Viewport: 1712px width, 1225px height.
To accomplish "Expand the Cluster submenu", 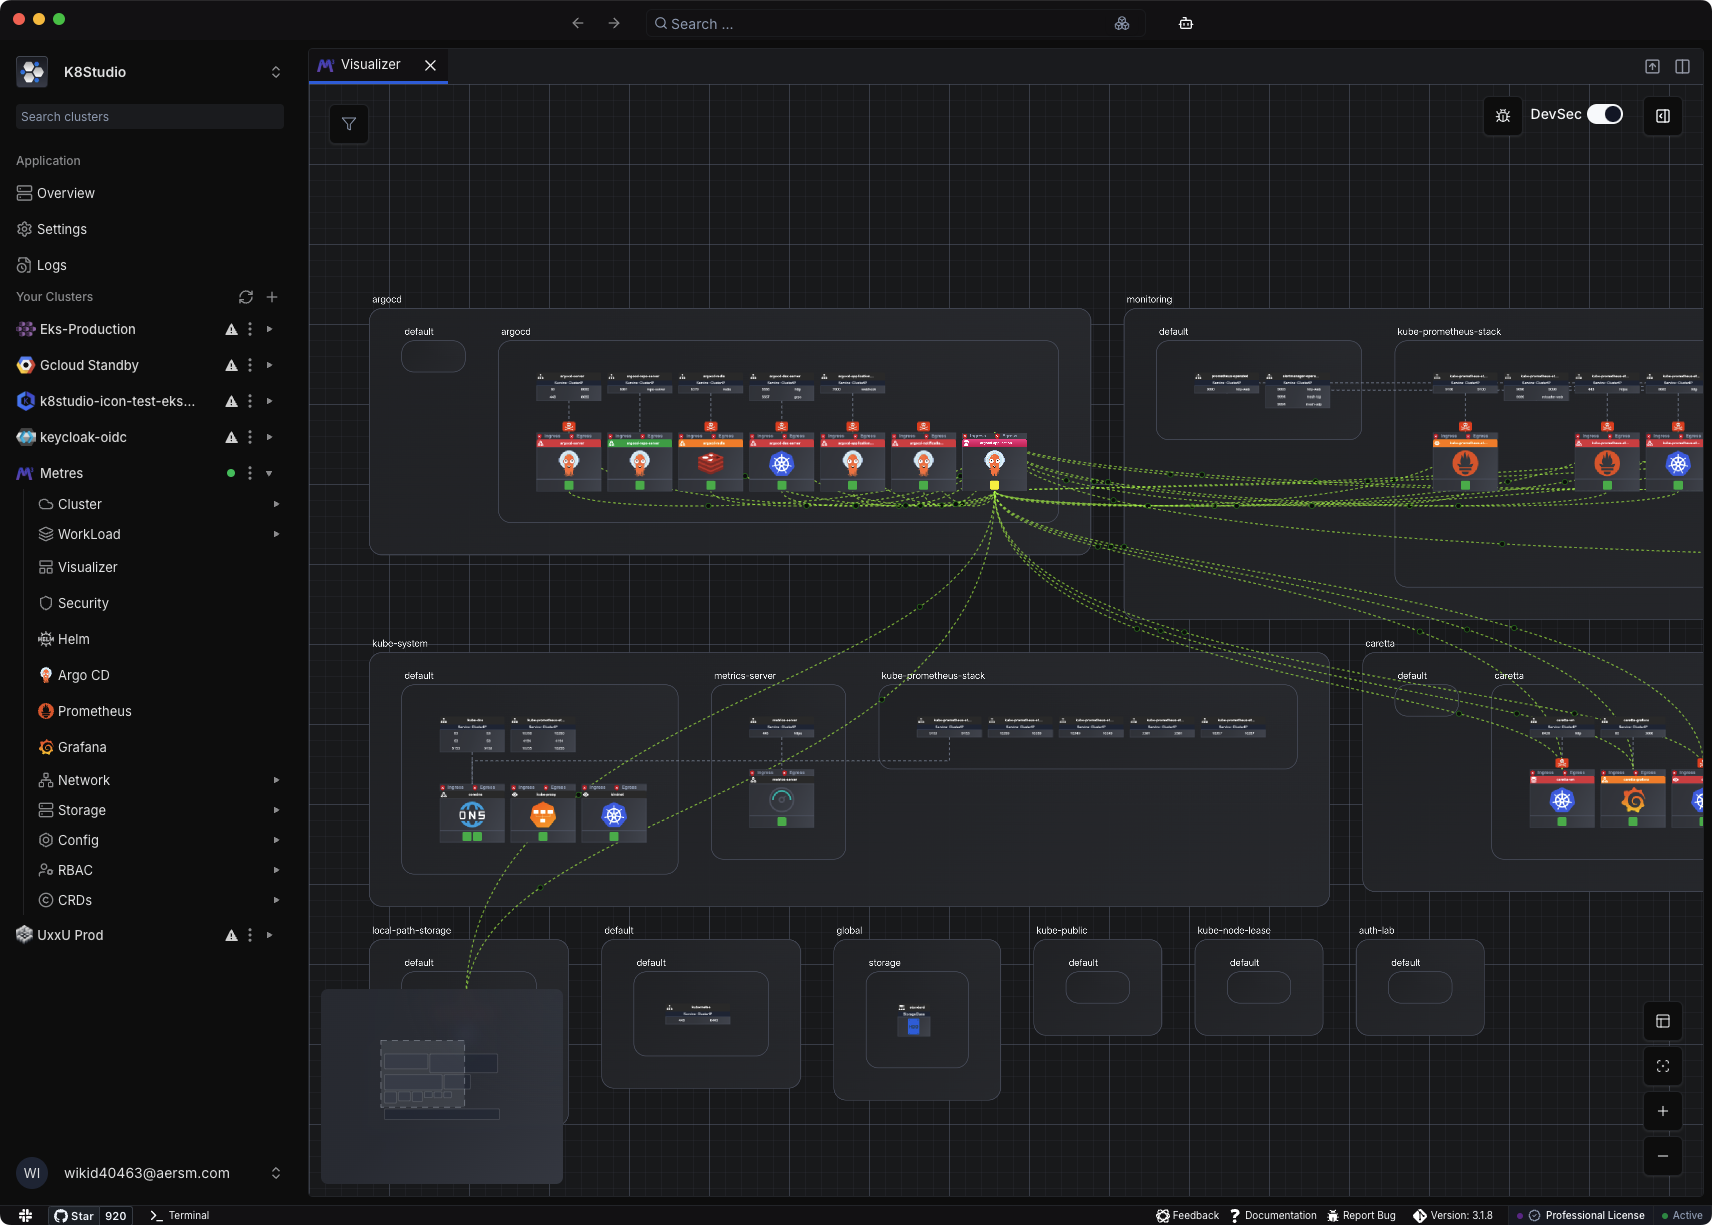I will pyautogui.click(x=277, y=504).
